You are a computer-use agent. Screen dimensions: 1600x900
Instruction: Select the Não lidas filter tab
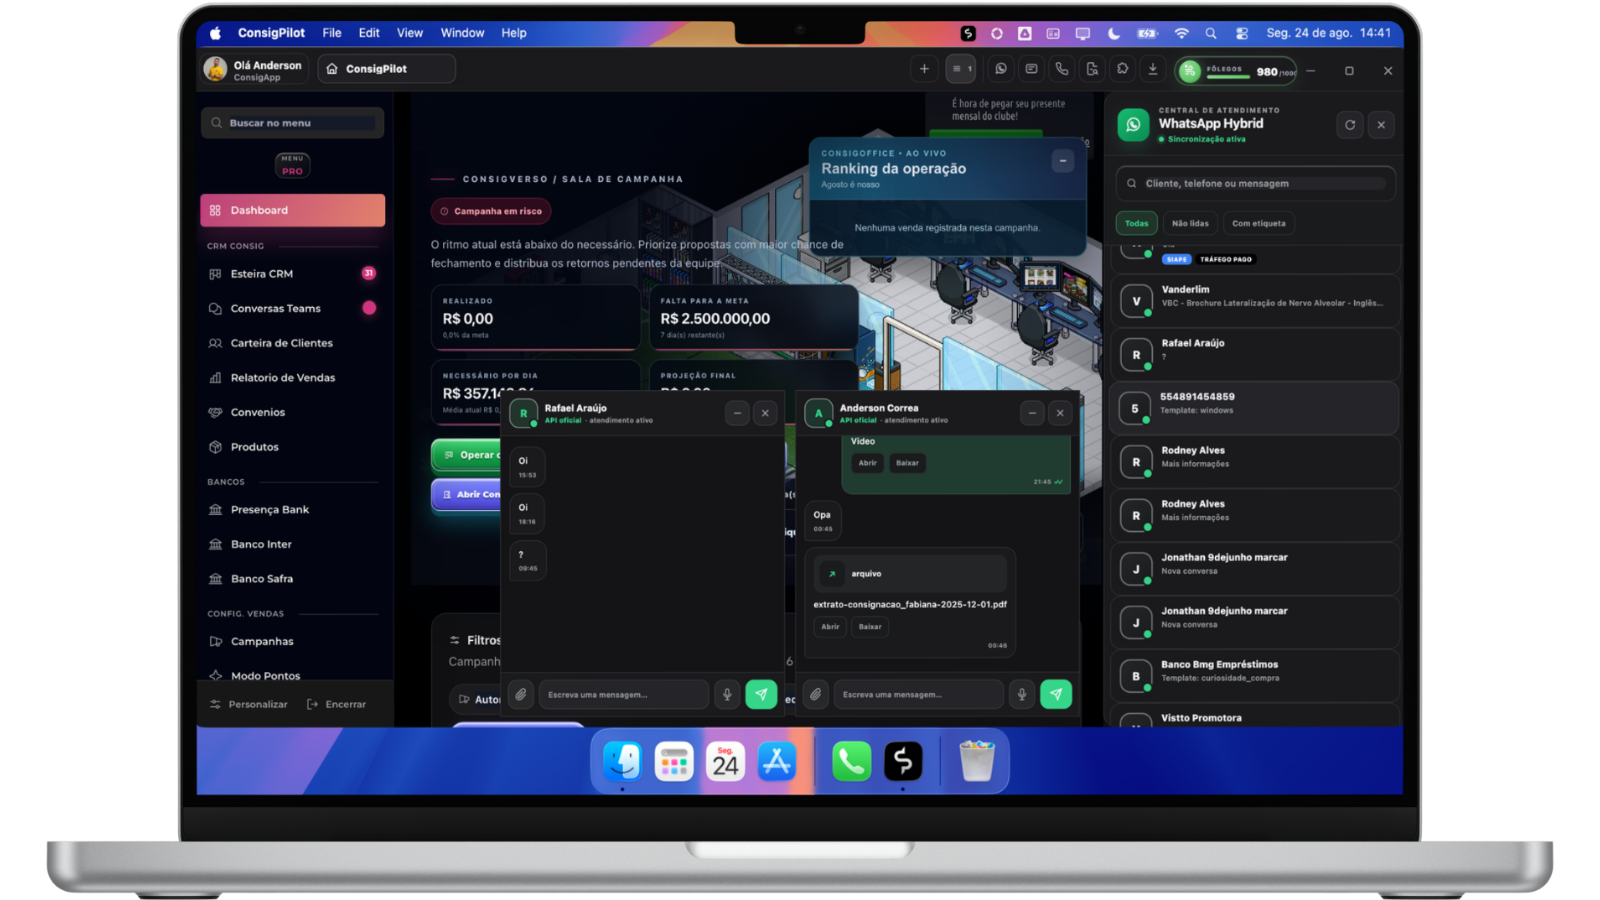click(x=1190, y=223)
